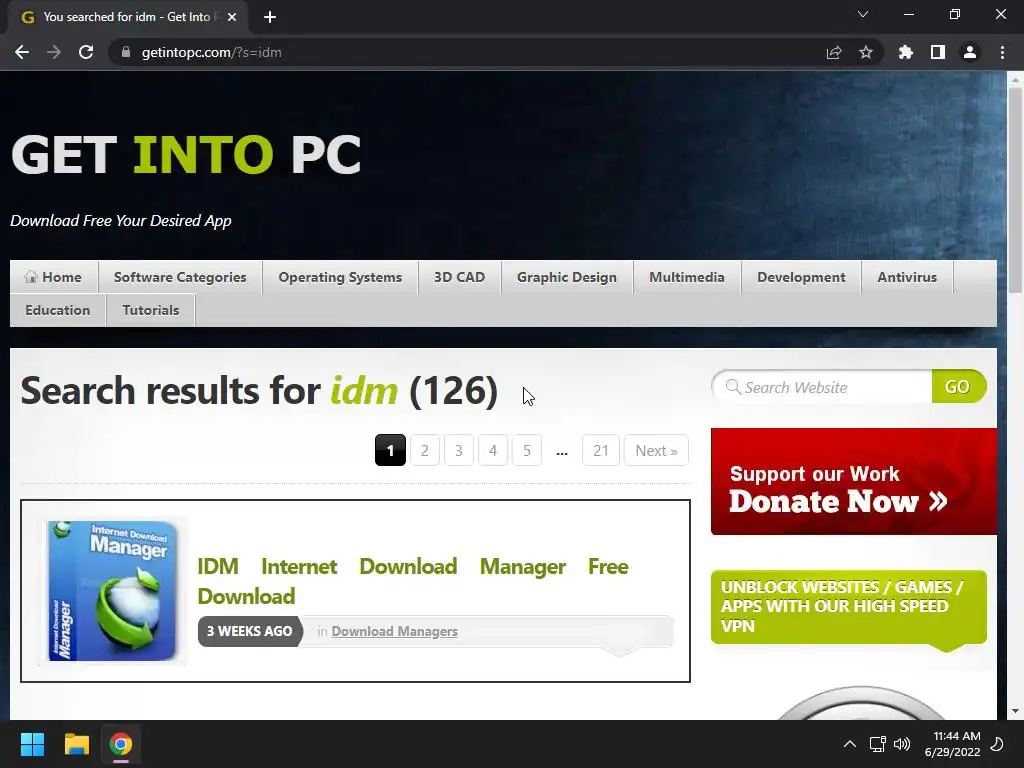Open the Chrome profile icon

pyautogui.click(x=970, y=52)
